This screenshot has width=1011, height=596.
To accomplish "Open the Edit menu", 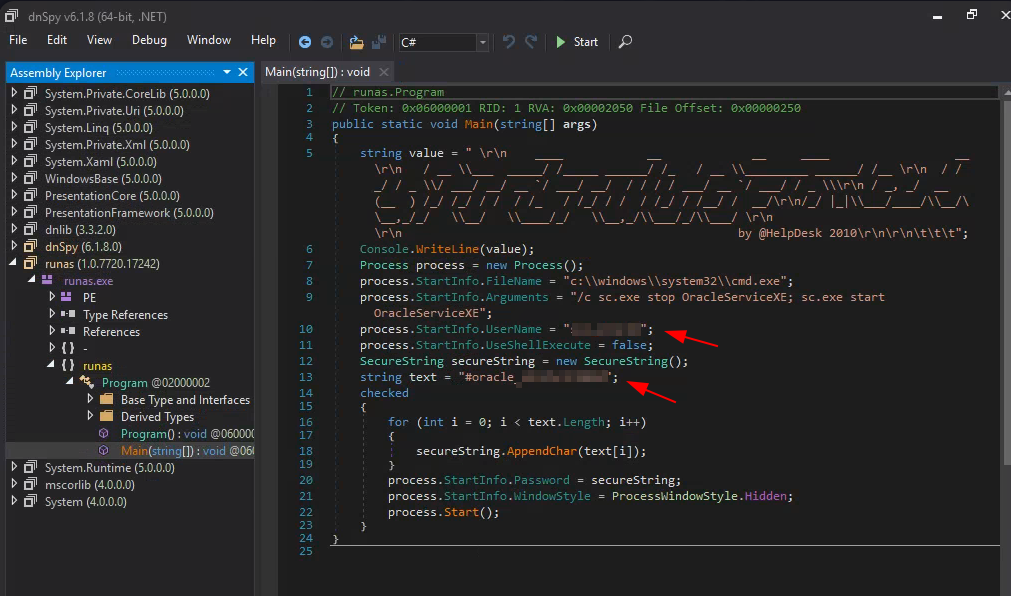I will pyautogui.click(x=57, y=40).
